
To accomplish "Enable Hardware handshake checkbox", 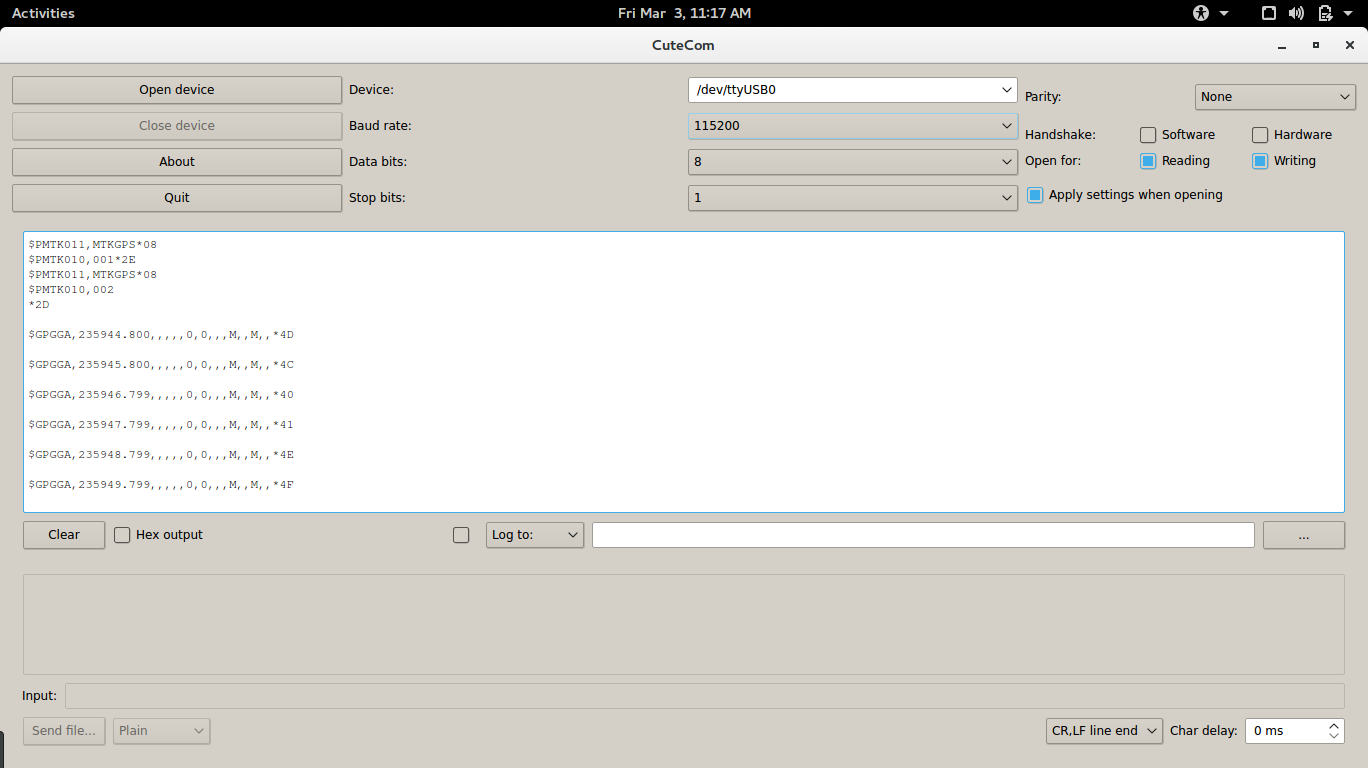I will tap(1260, 135).
